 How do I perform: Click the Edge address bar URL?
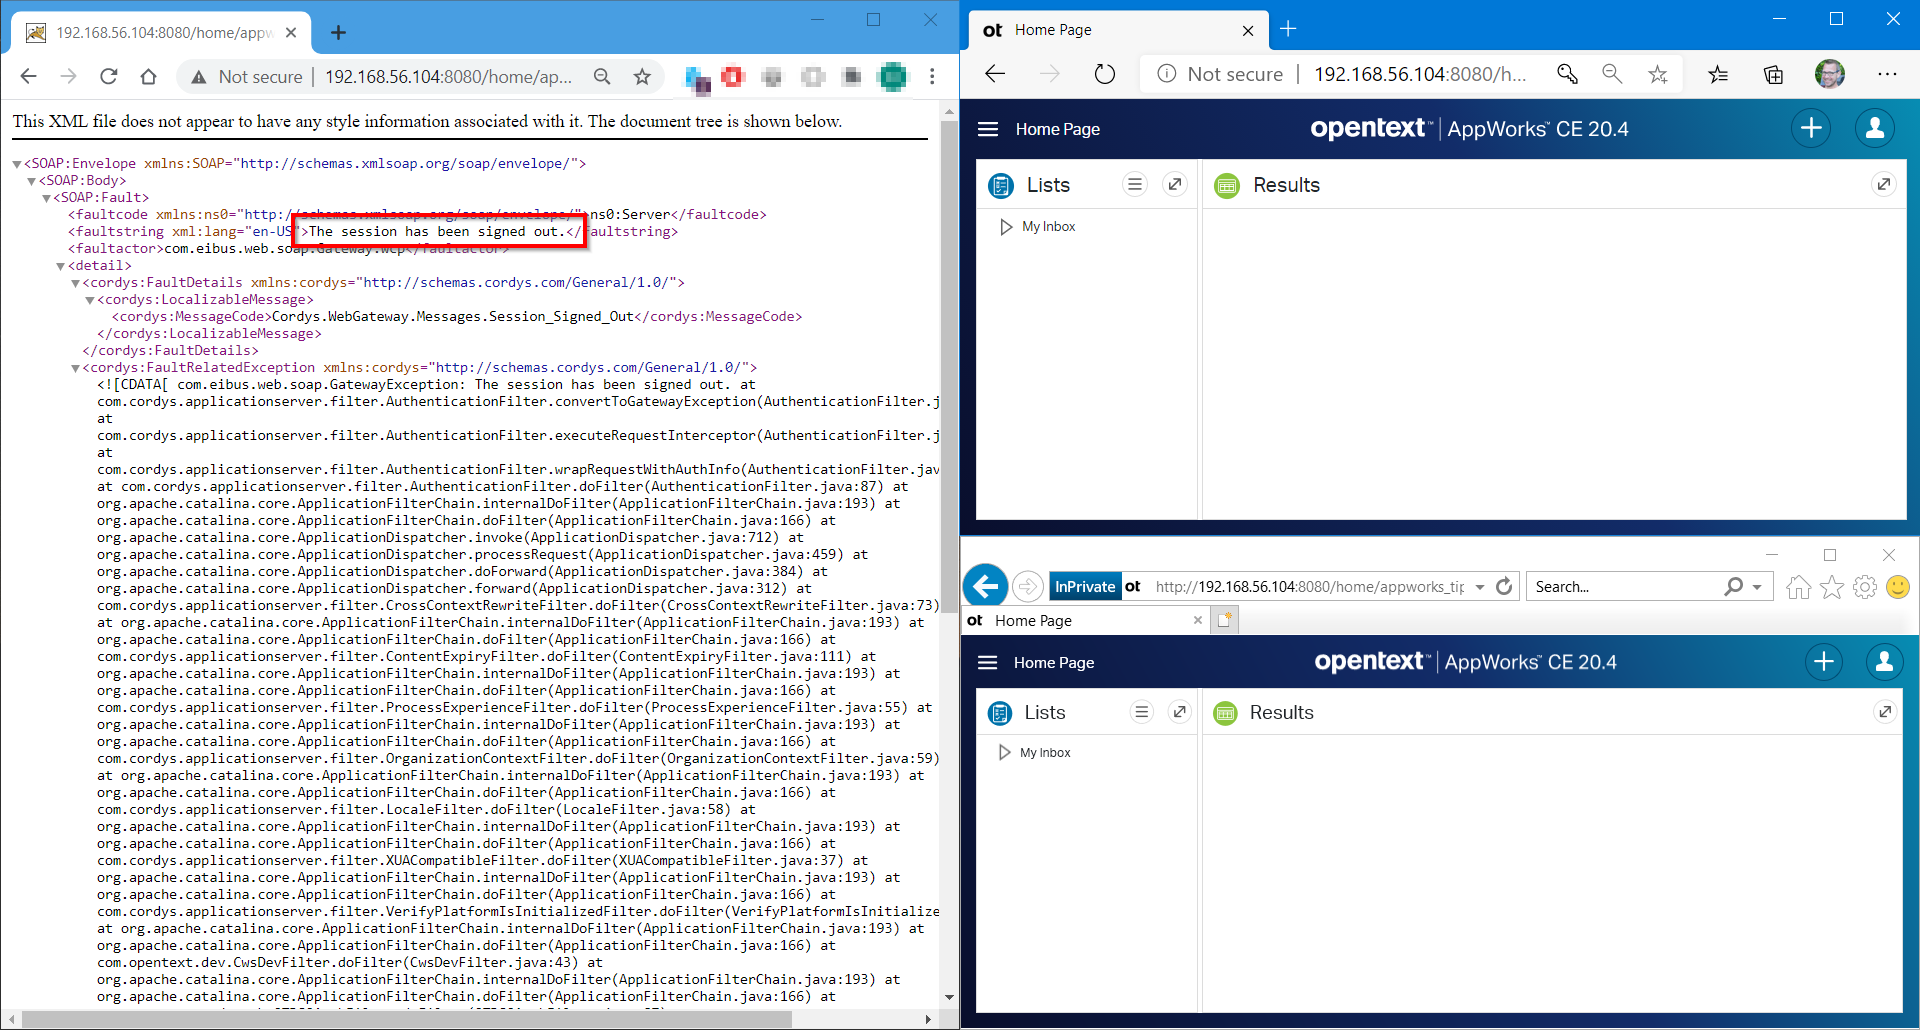(1420, 74)
